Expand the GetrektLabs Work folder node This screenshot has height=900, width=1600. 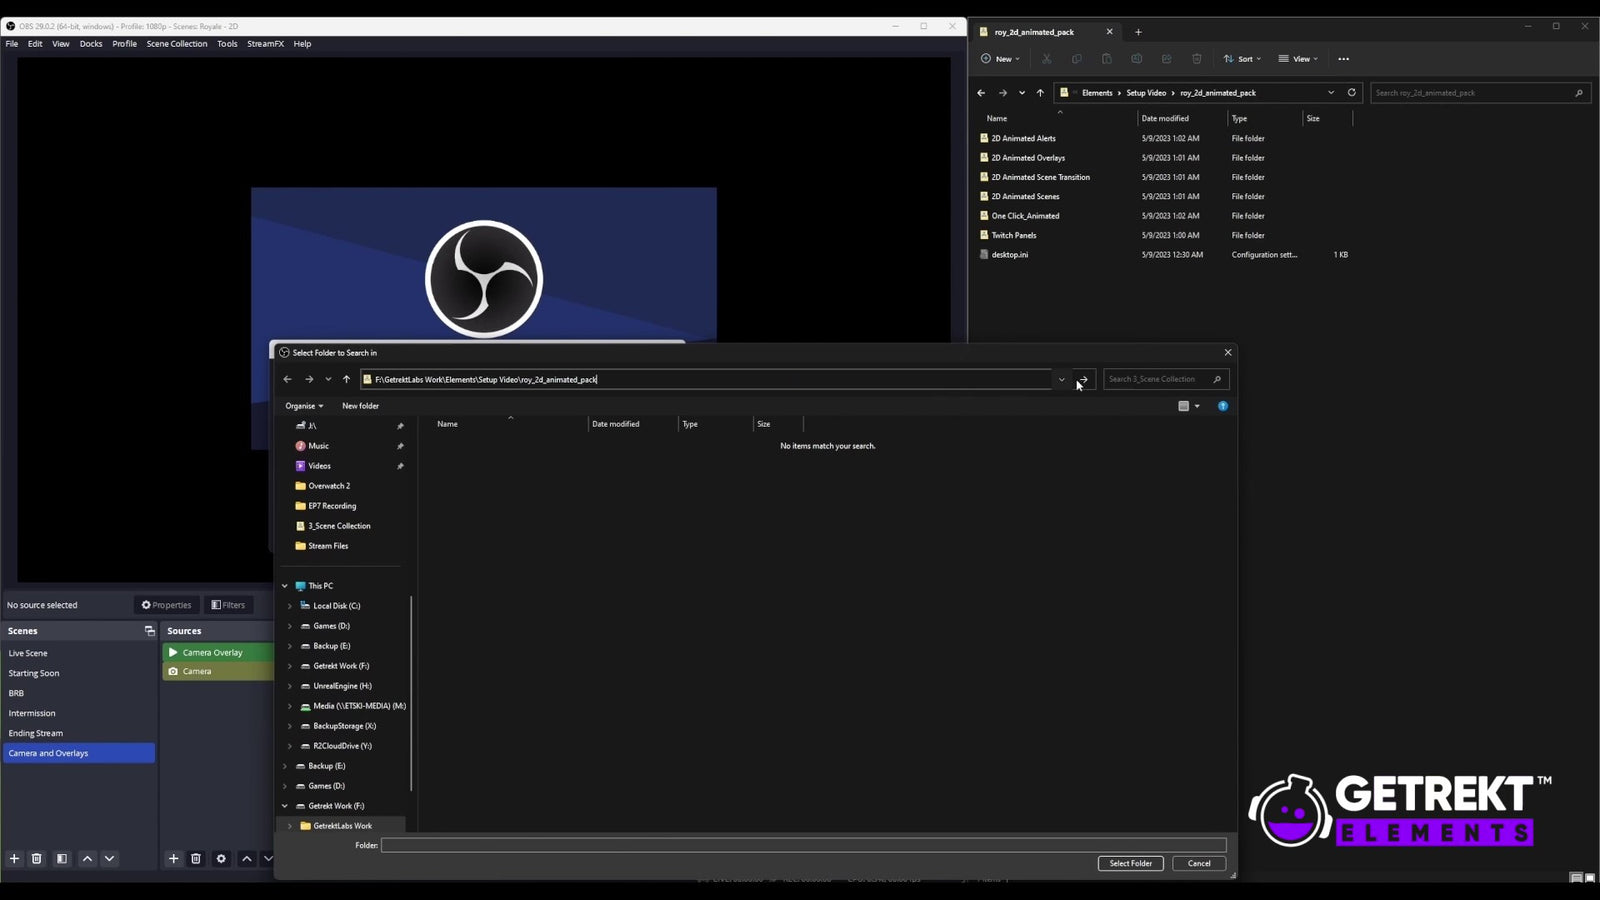click(x=290, y=826)
